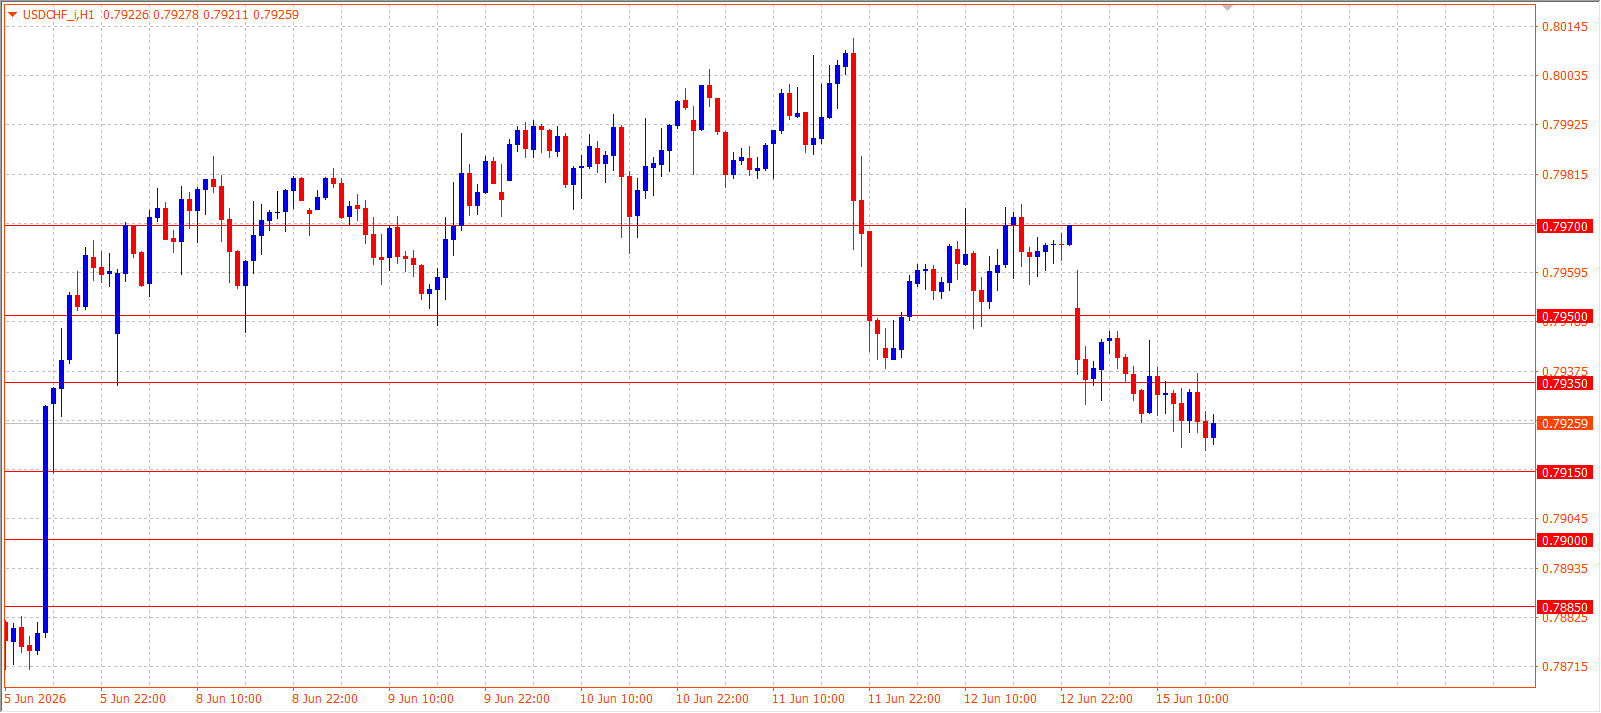
Task: Select the red 0.78850 level price tag
Action: pos(1564,608)
